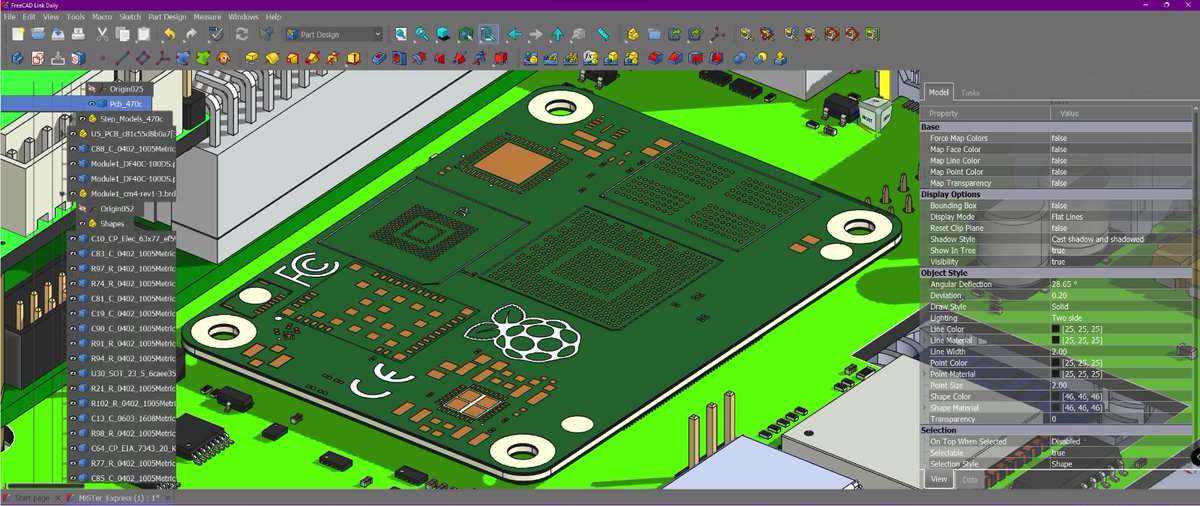The height and width of the screenshot is (506, 1200).
Task: Click the Create body icon
Action: (x=16, y=59)
